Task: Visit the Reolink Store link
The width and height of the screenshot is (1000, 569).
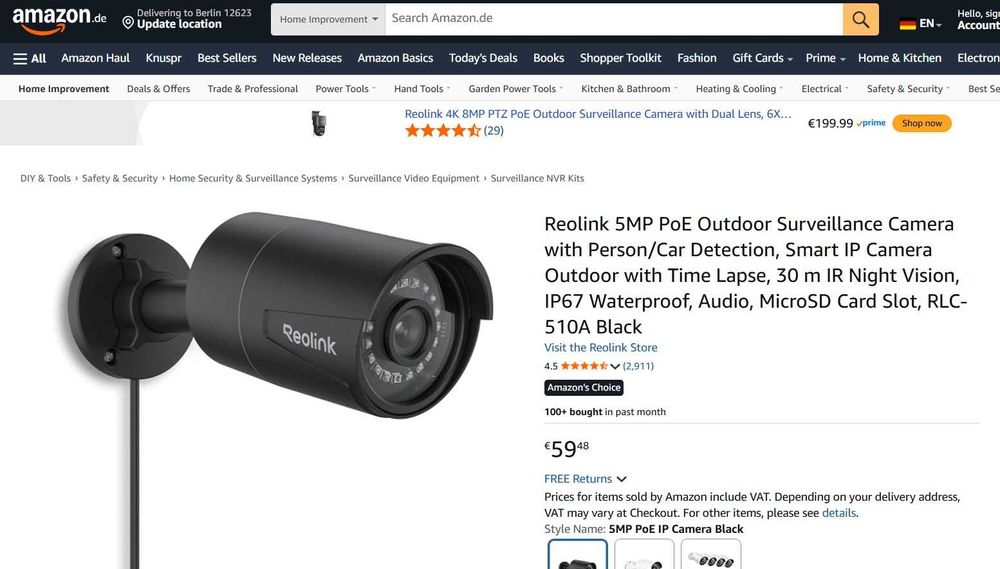Action: pos(600,348)
